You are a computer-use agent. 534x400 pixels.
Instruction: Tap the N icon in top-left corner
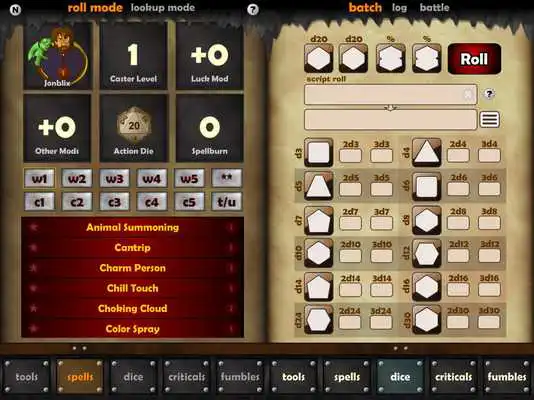[x=15, y=10]
